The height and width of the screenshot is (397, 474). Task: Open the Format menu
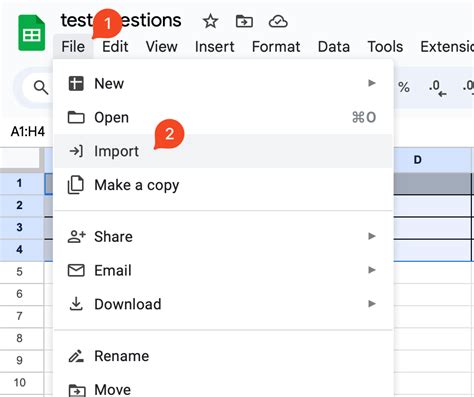276,47
